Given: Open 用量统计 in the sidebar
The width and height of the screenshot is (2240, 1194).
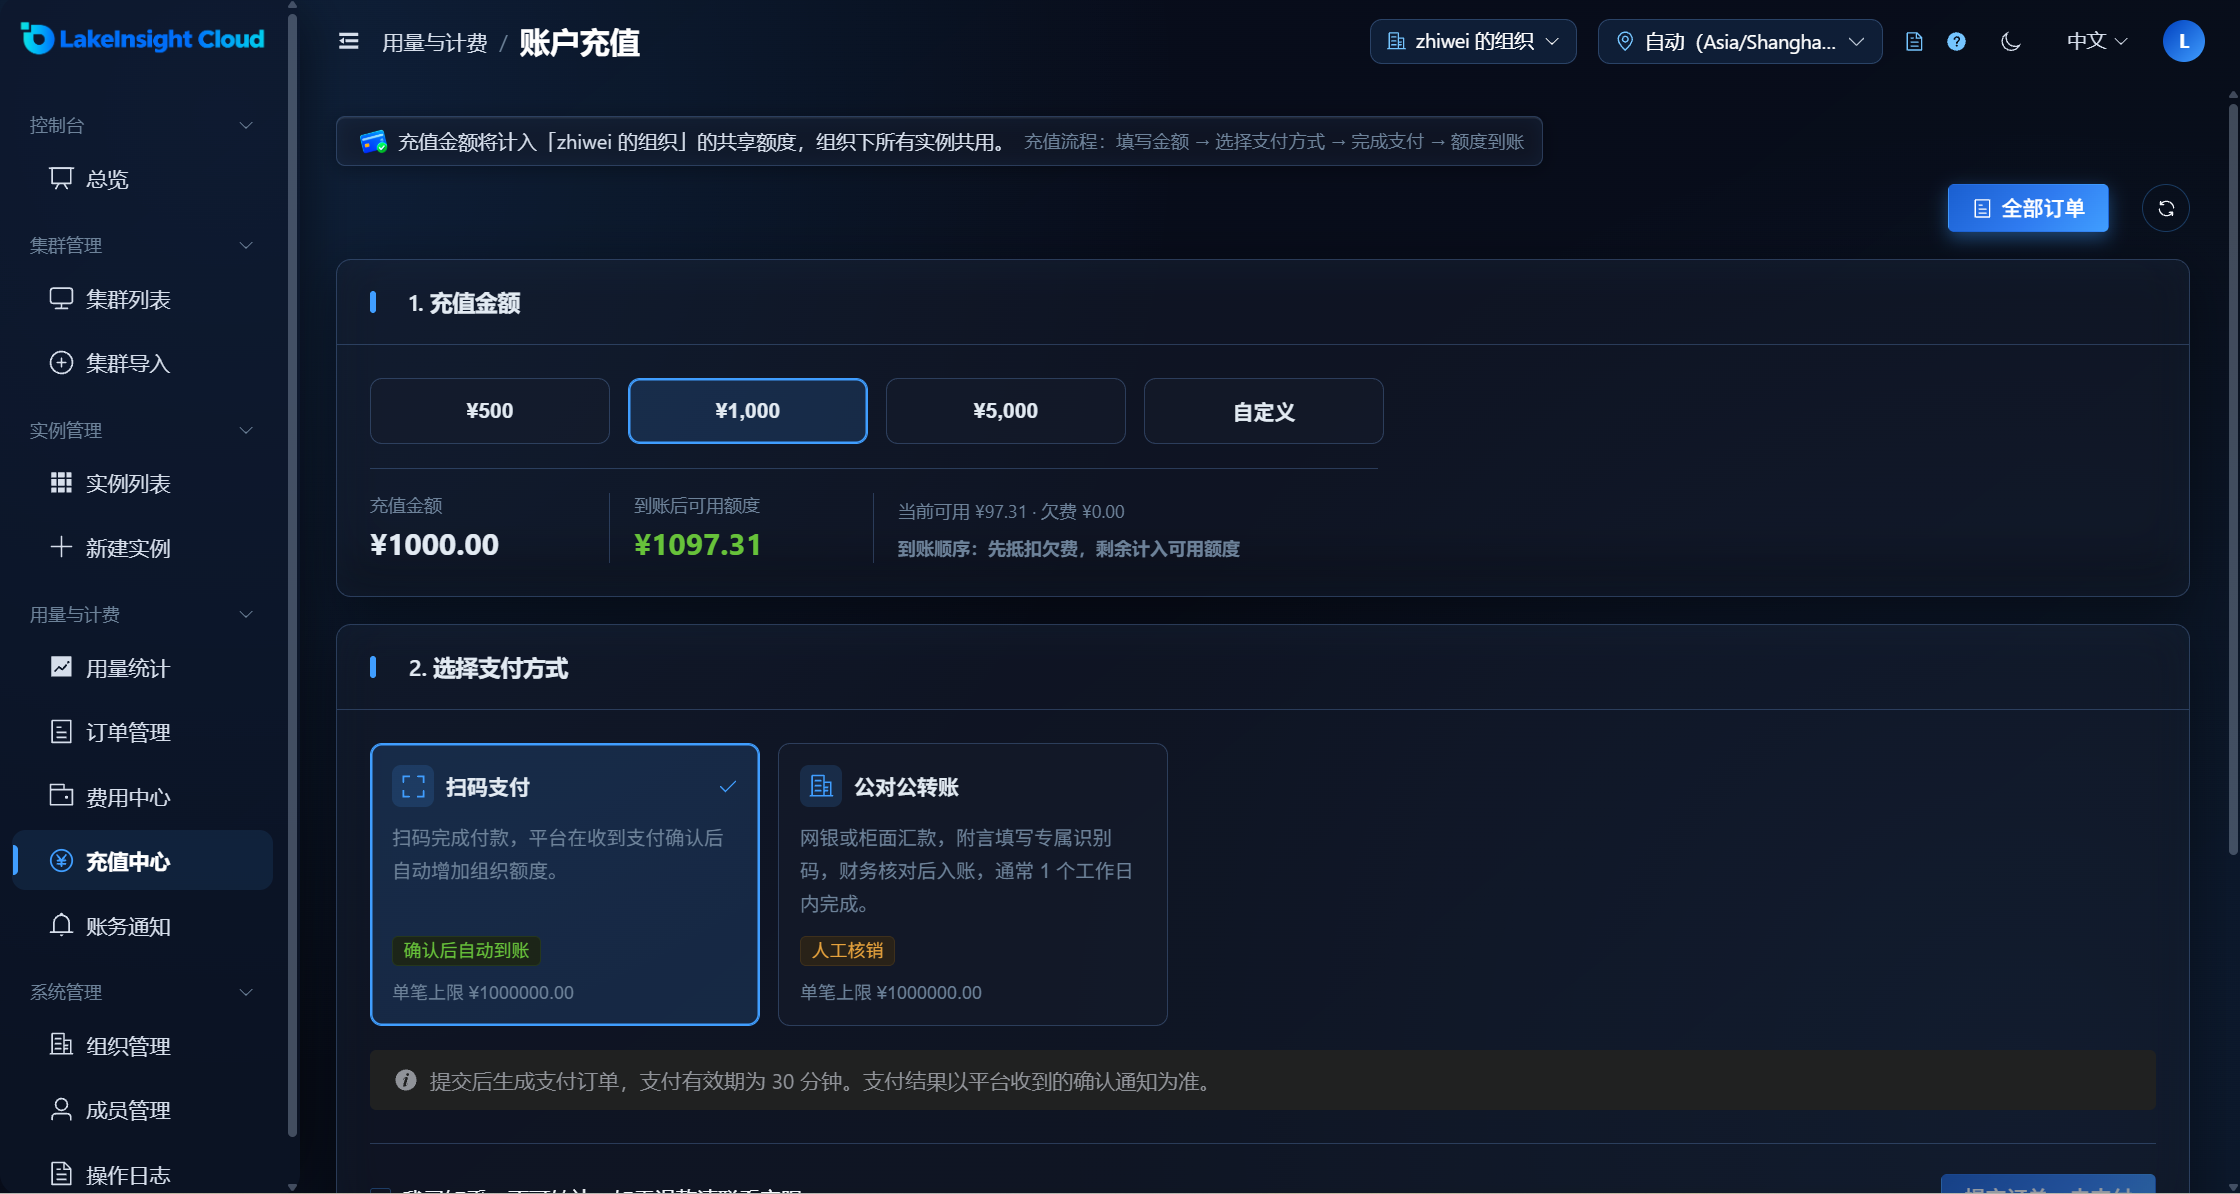Looking at the screenshot, I should (x=143, y=668).
